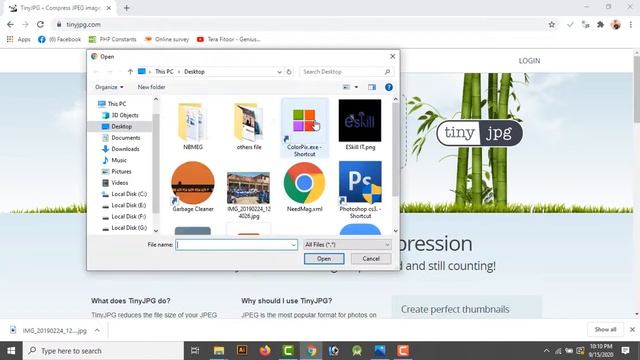Click Show all downloads button
This screenshot has width=640, height=360.
[x=605, y=329]
